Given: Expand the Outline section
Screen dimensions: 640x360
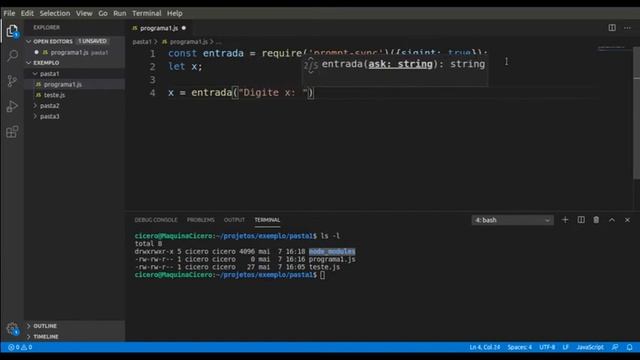Looking at the screenshot, I should click(74, 326).
